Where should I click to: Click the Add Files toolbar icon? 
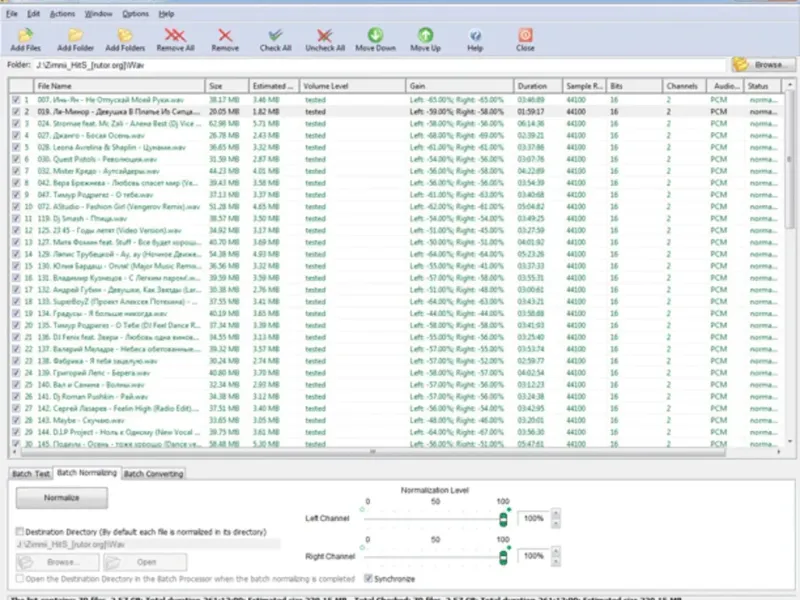tap(26, 35)
